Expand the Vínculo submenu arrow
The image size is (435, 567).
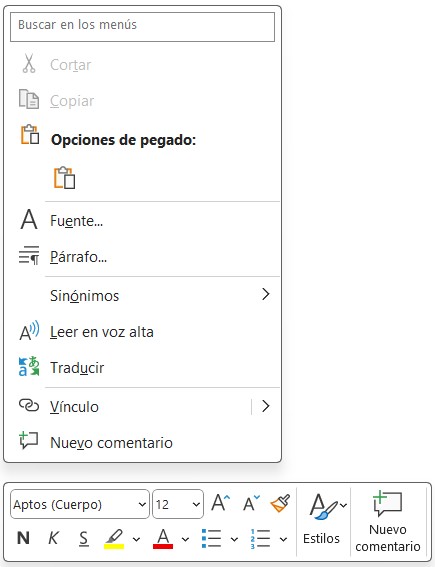click(266, 406)
